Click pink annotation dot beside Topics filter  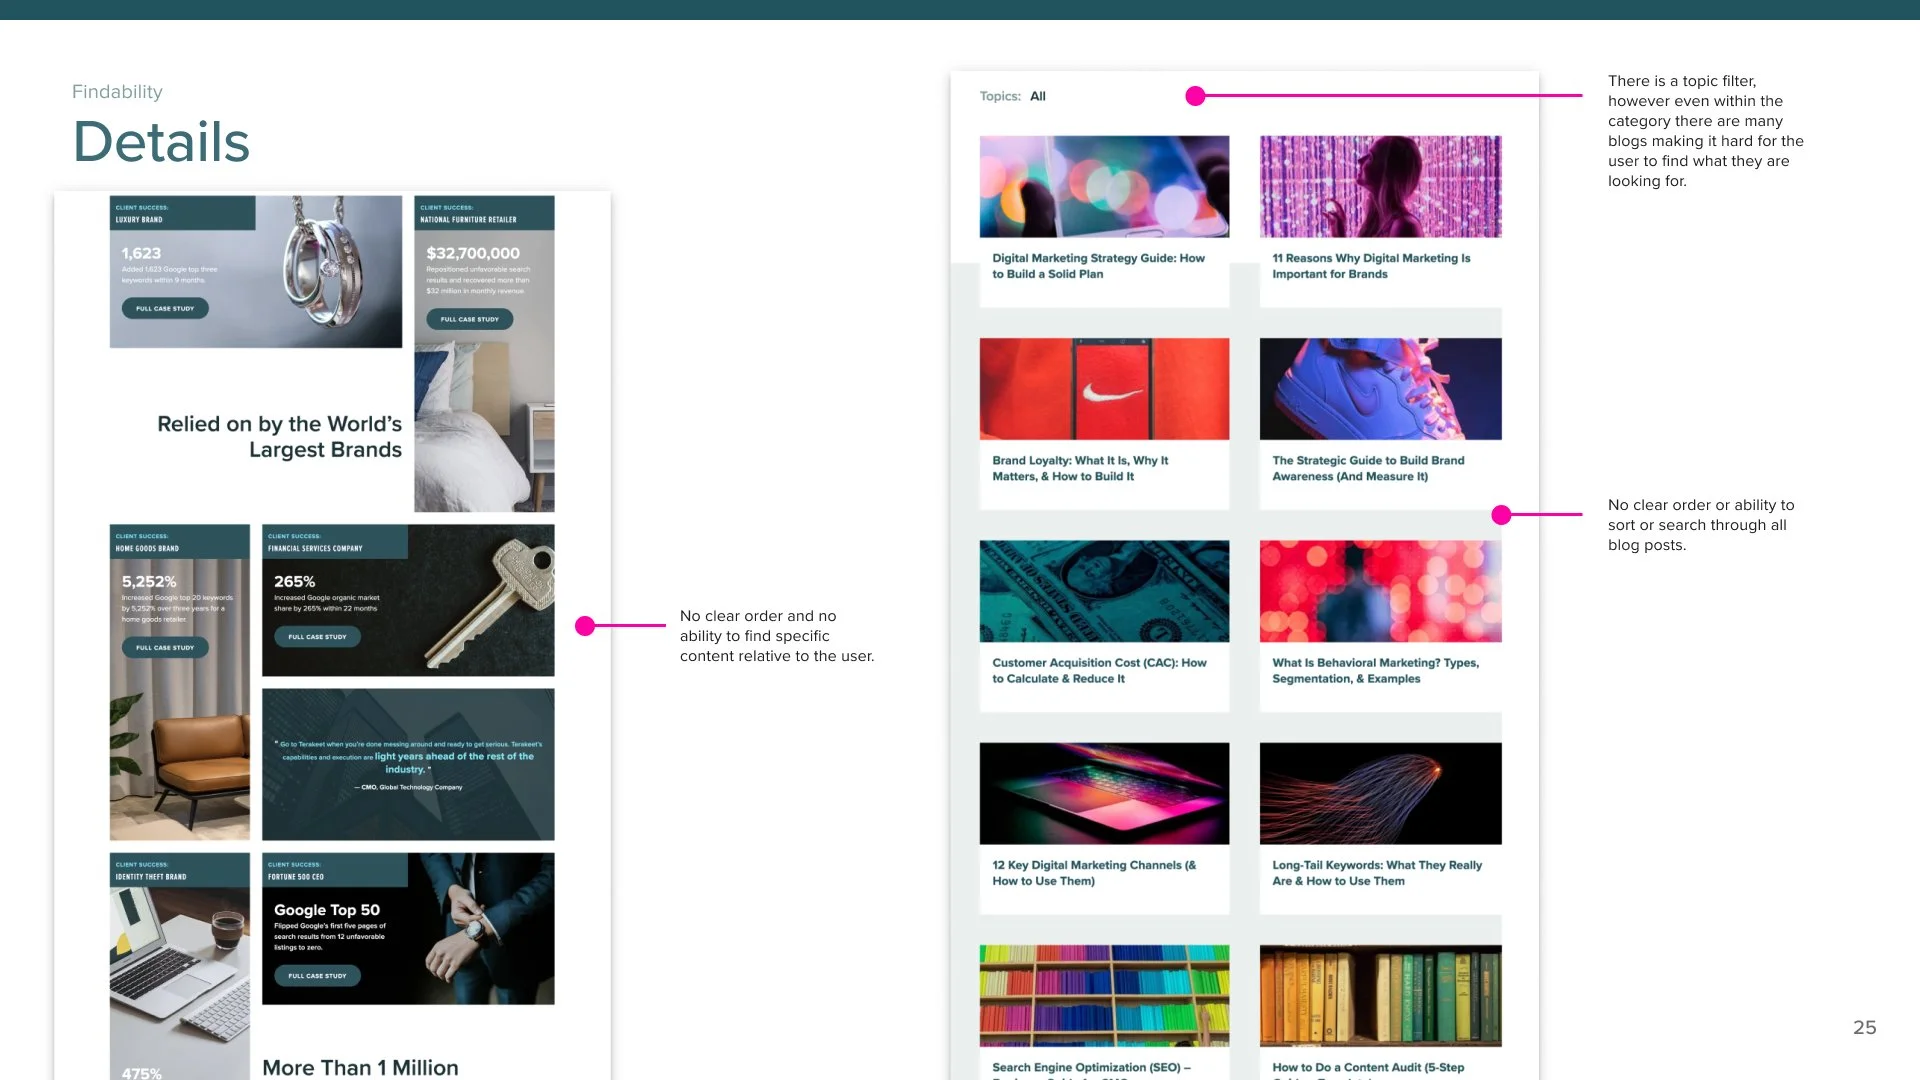pos(1195,96)
